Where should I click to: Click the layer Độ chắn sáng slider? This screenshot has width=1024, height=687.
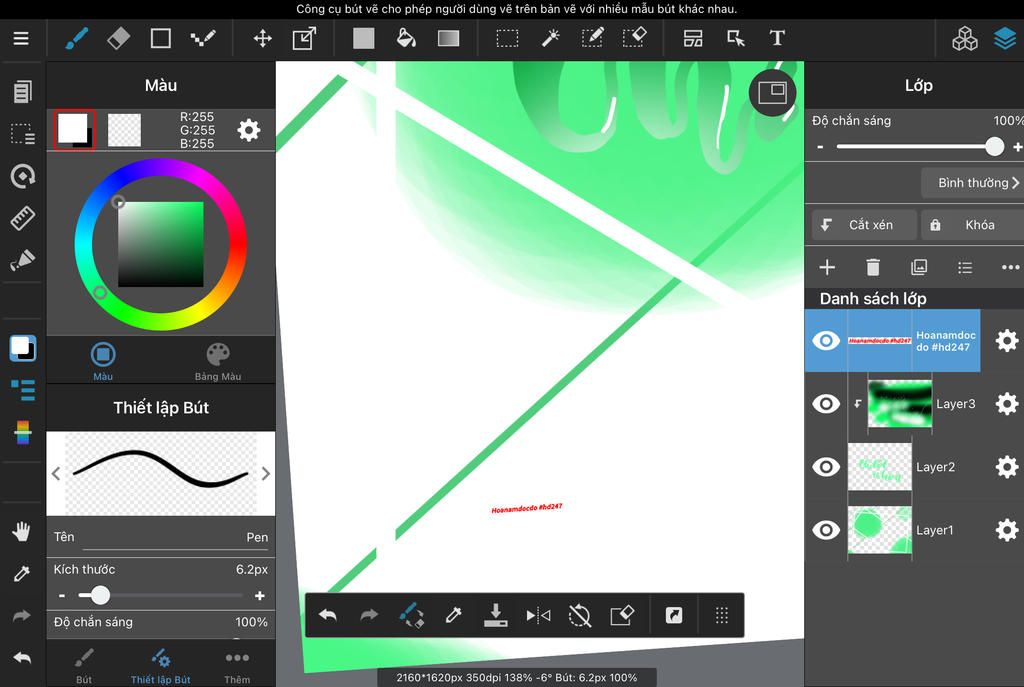[x=919, y=146]
